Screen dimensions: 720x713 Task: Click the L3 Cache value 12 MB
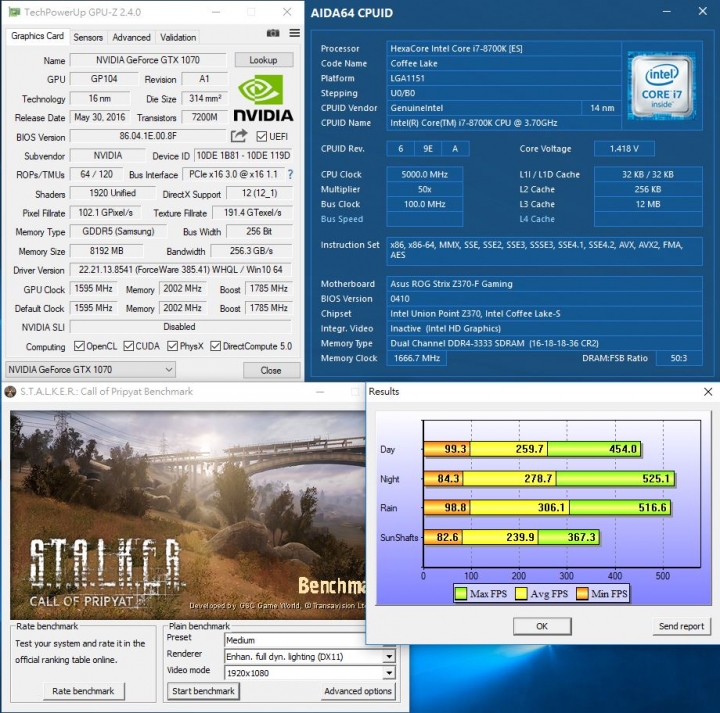pyautogui.click(x=648, y=204)
